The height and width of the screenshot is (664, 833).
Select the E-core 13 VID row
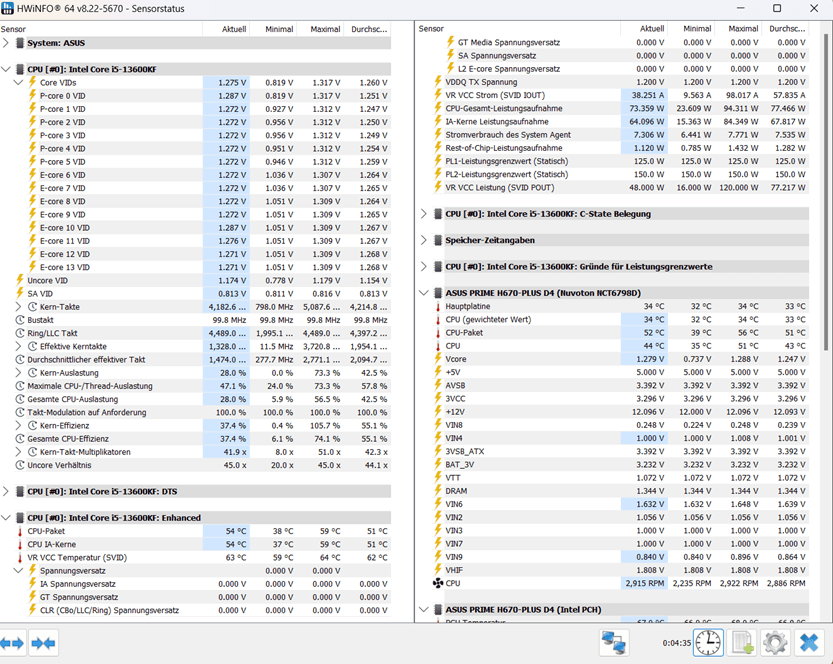tap(196, 267)
